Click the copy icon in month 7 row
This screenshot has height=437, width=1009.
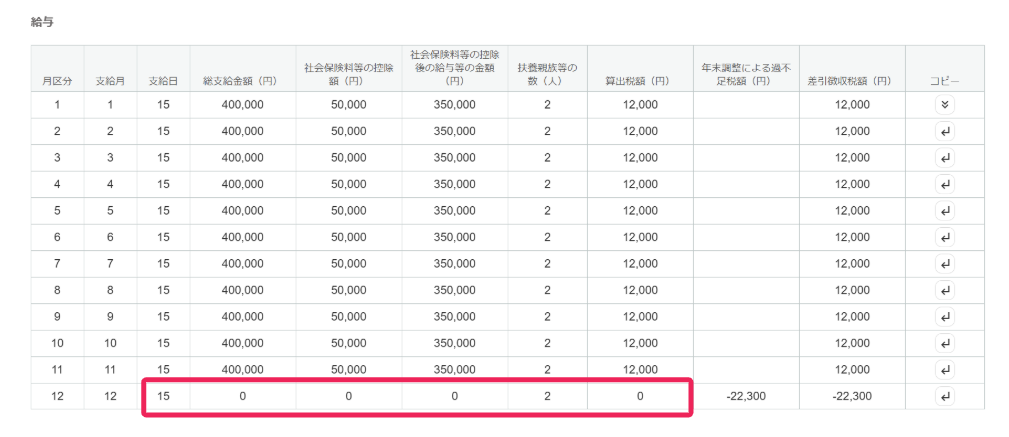(x=945, y=264)
